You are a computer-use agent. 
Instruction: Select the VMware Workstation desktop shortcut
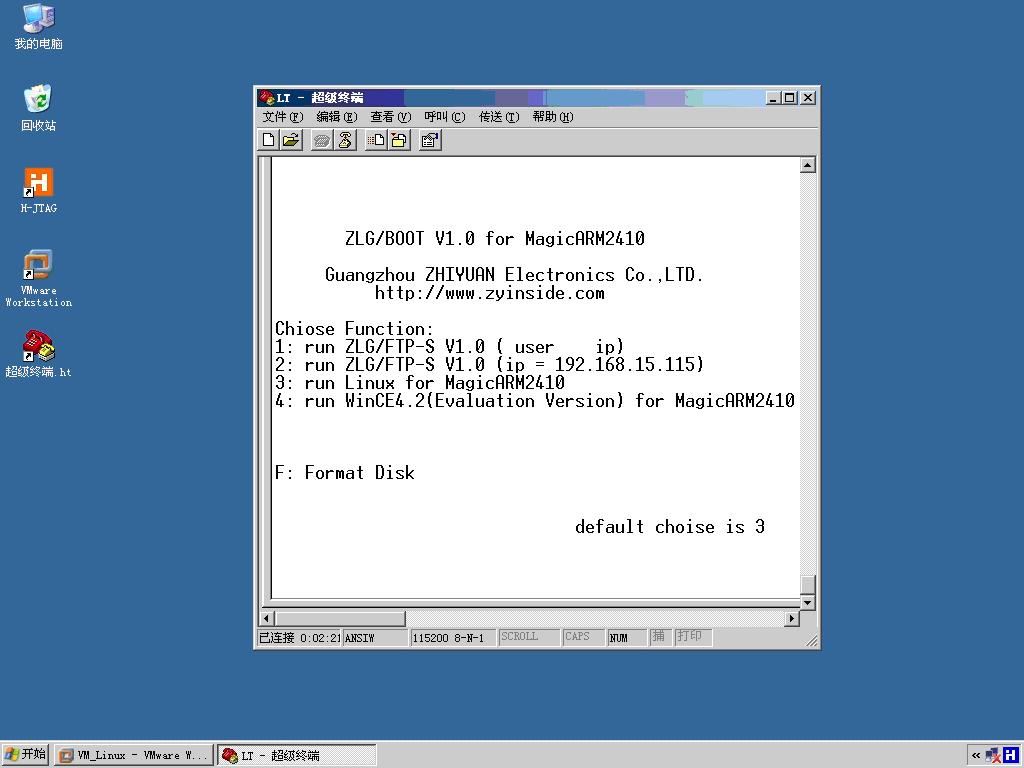(x=38, y=278)
